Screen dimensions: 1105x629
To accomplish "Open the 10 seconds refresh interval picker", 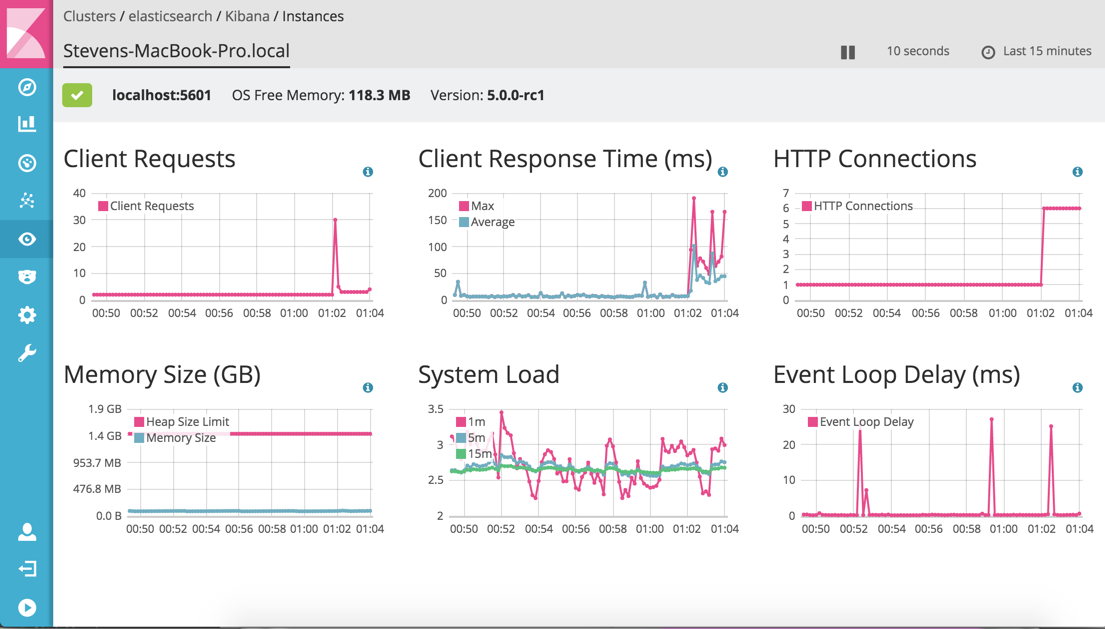I will [x=917, y=51].
